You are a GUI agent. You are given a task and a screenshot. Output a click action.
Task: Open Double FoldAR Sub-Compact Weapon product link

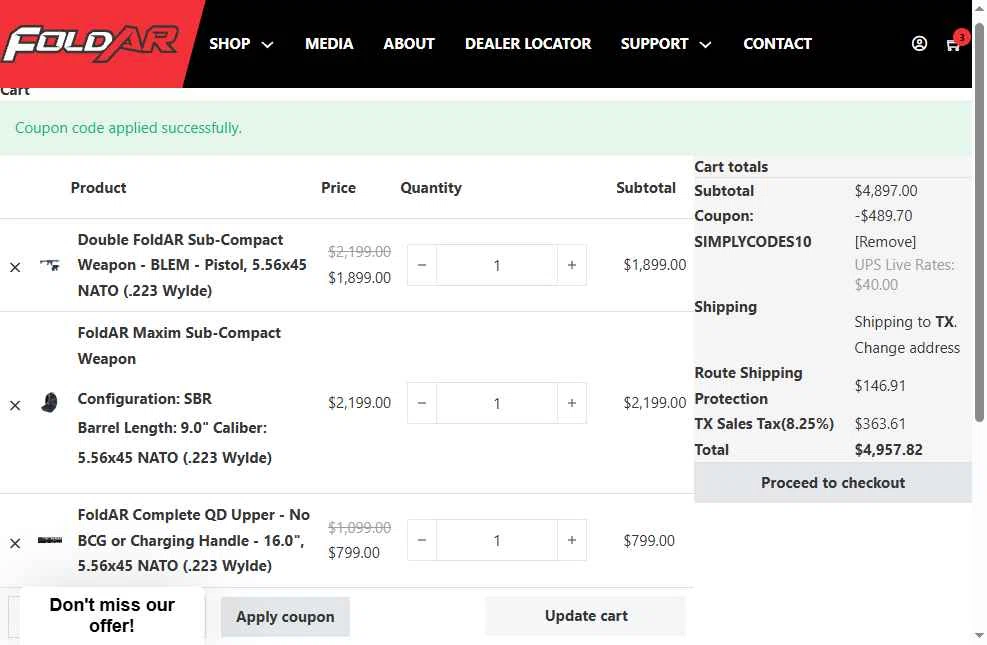(192, 265)
